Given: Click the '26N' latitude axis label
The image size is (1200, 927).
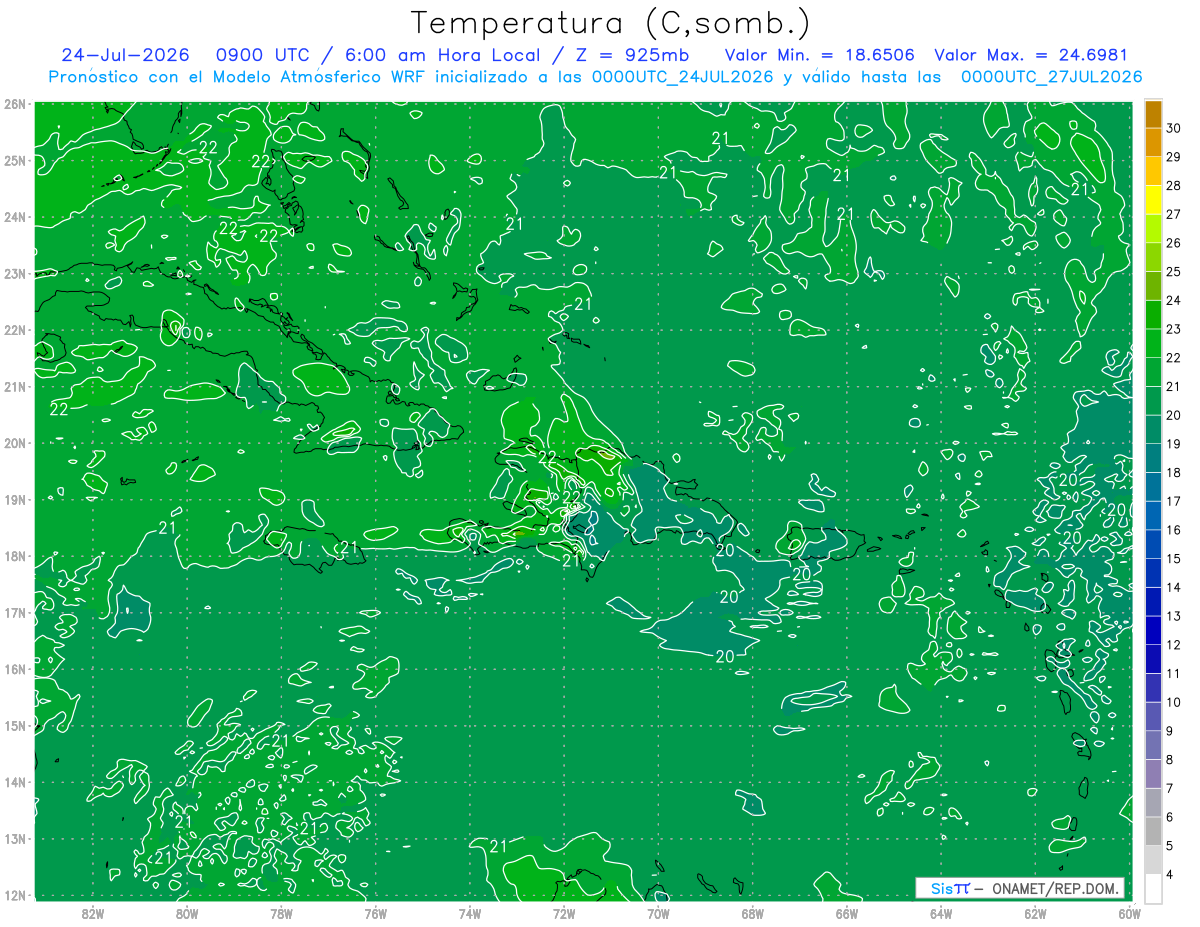Looking at the screenshot, I should pos(14,104).
